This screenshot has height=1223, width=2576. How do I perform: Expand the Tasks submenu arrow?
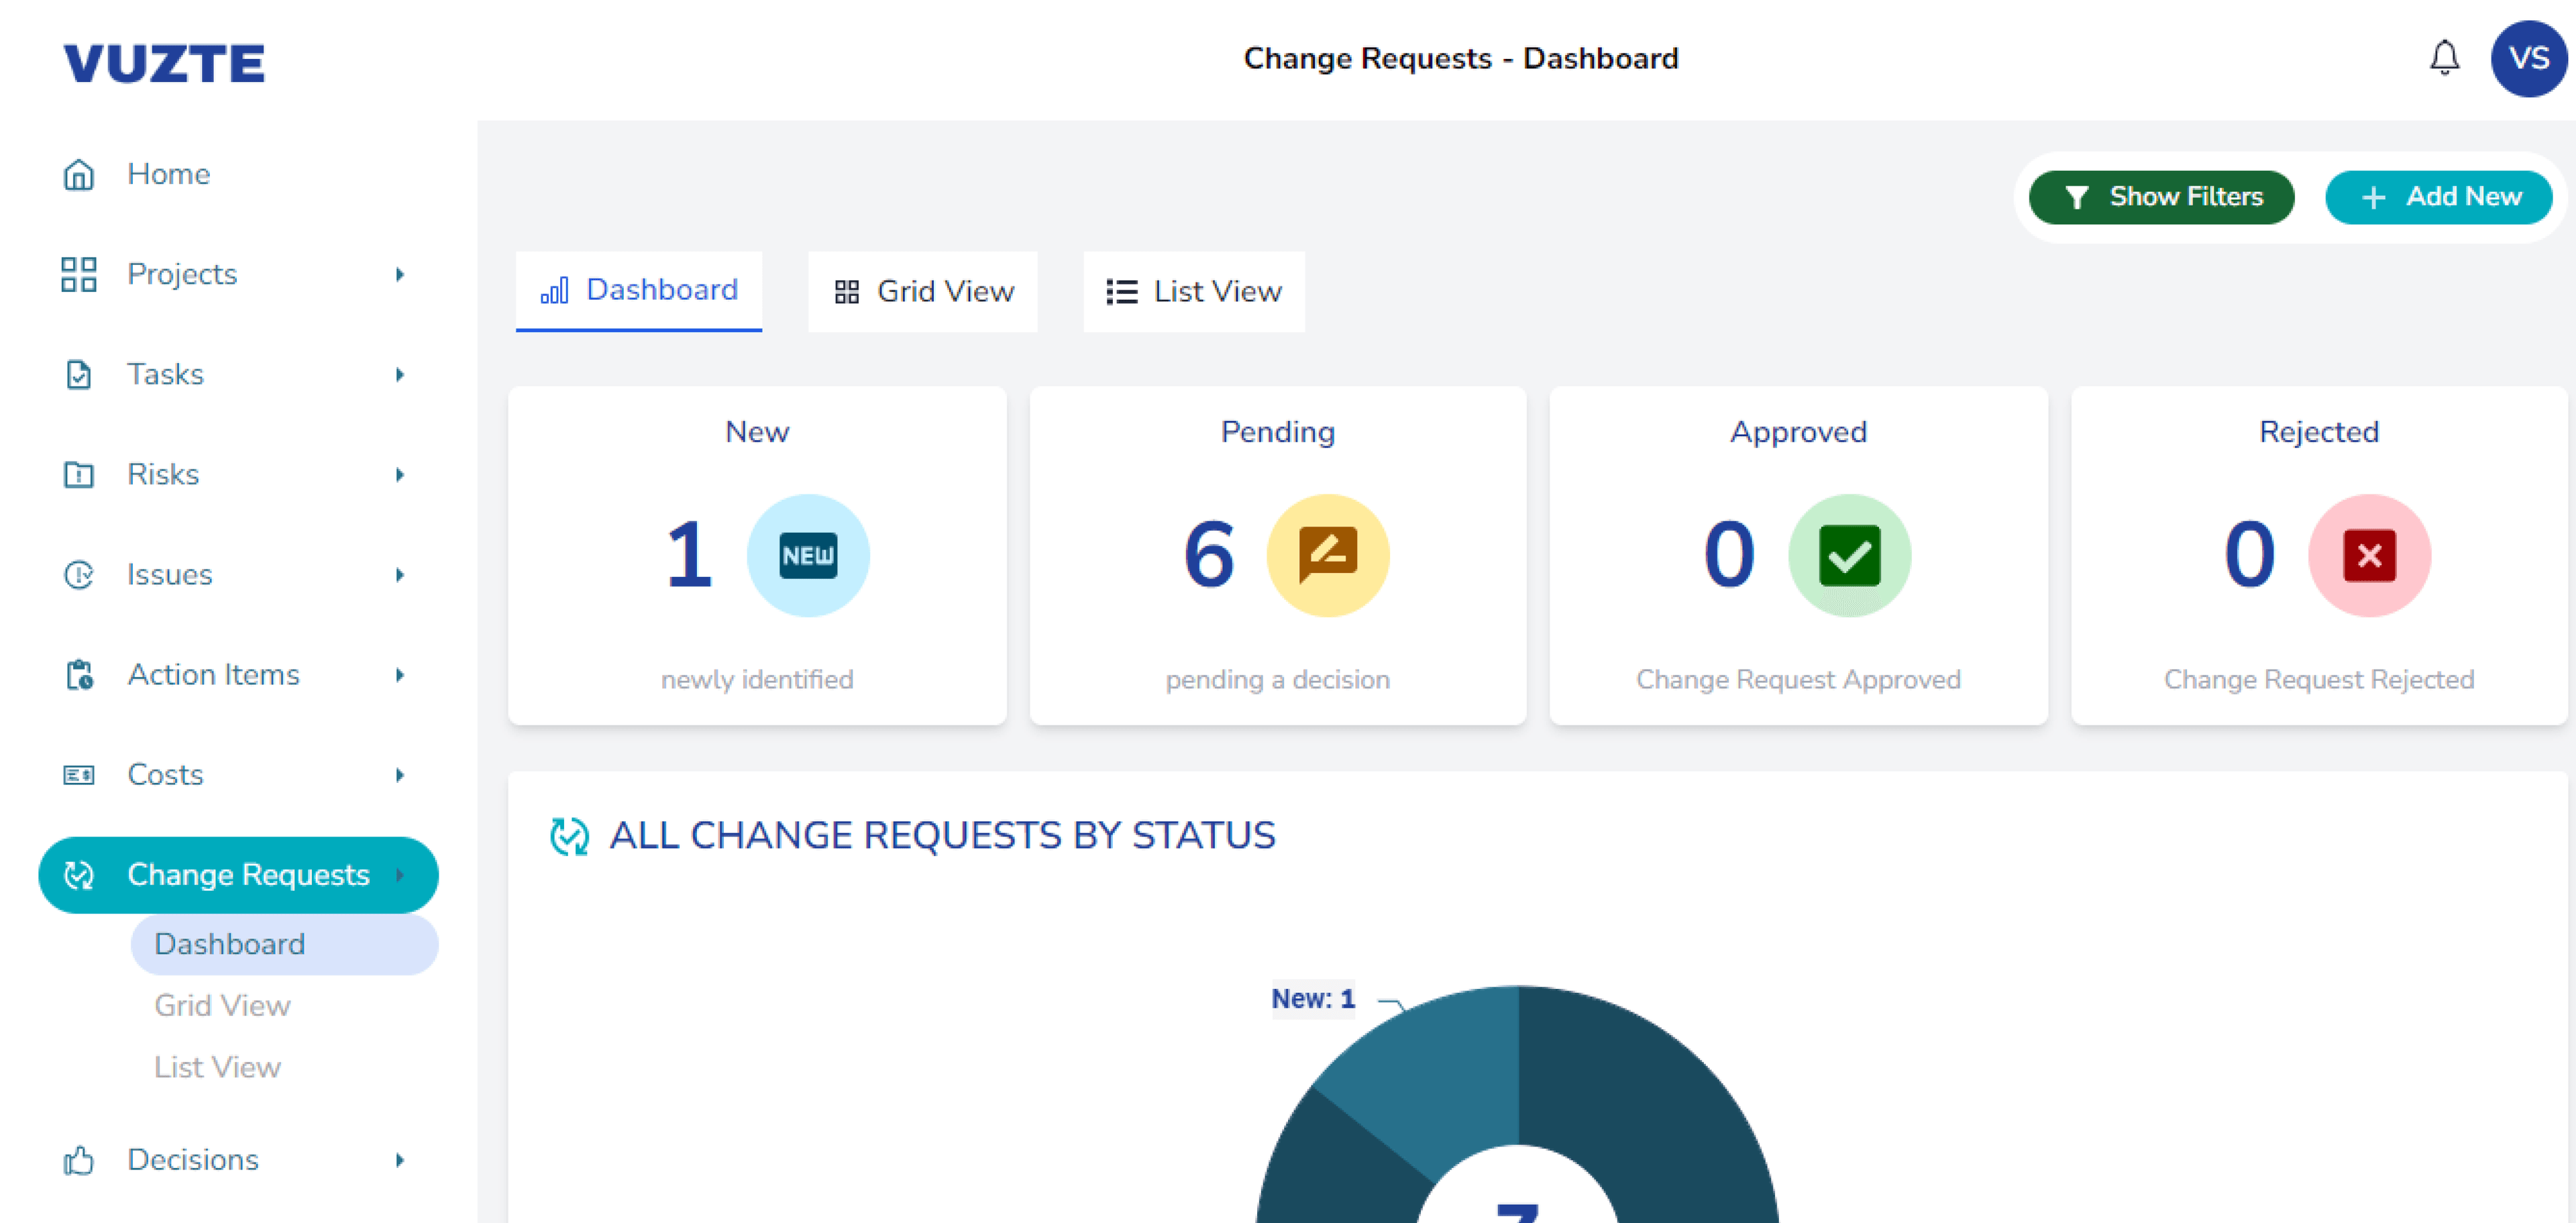400,374
